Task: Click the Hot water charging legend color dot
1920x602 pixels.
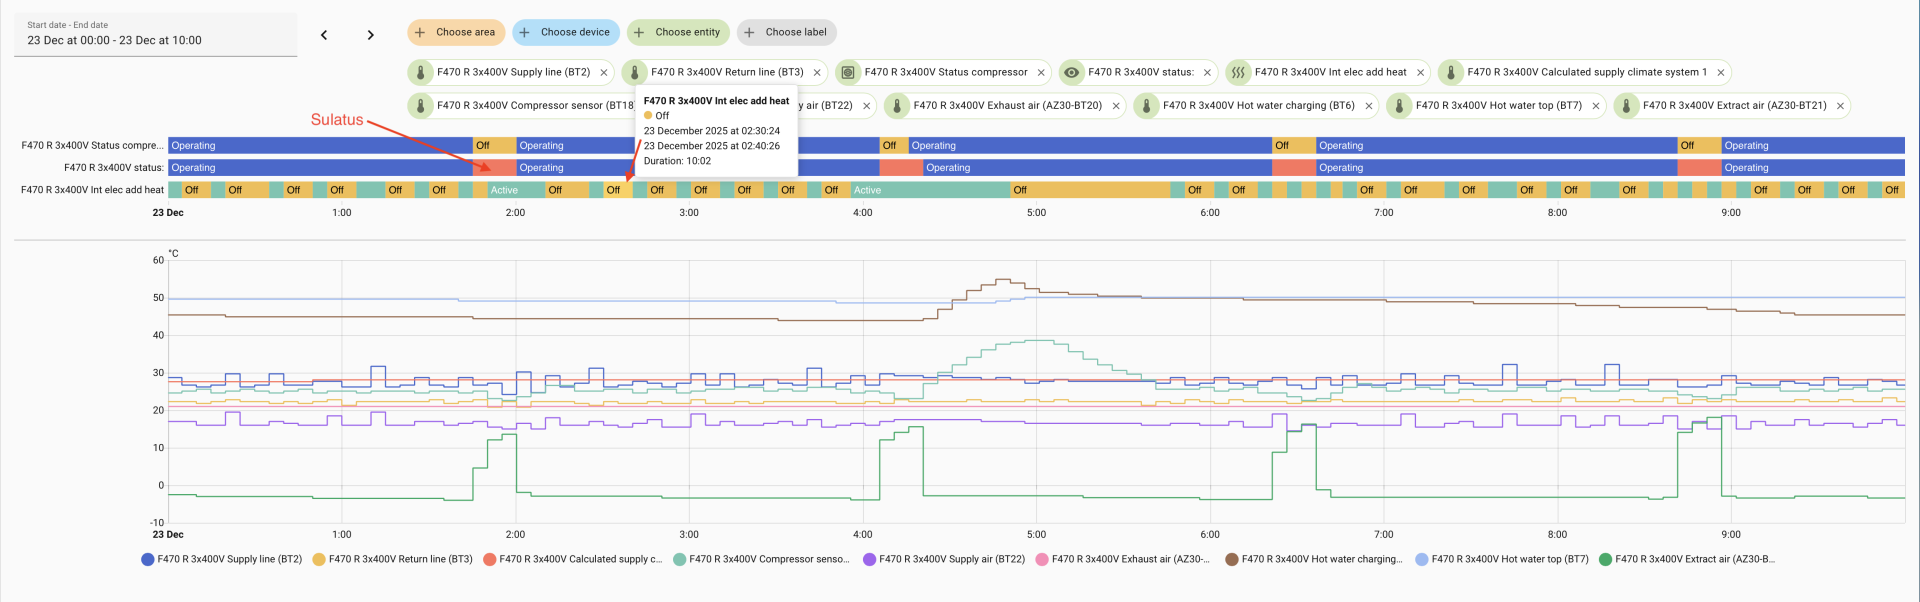Action: (x=1232, y=560)
